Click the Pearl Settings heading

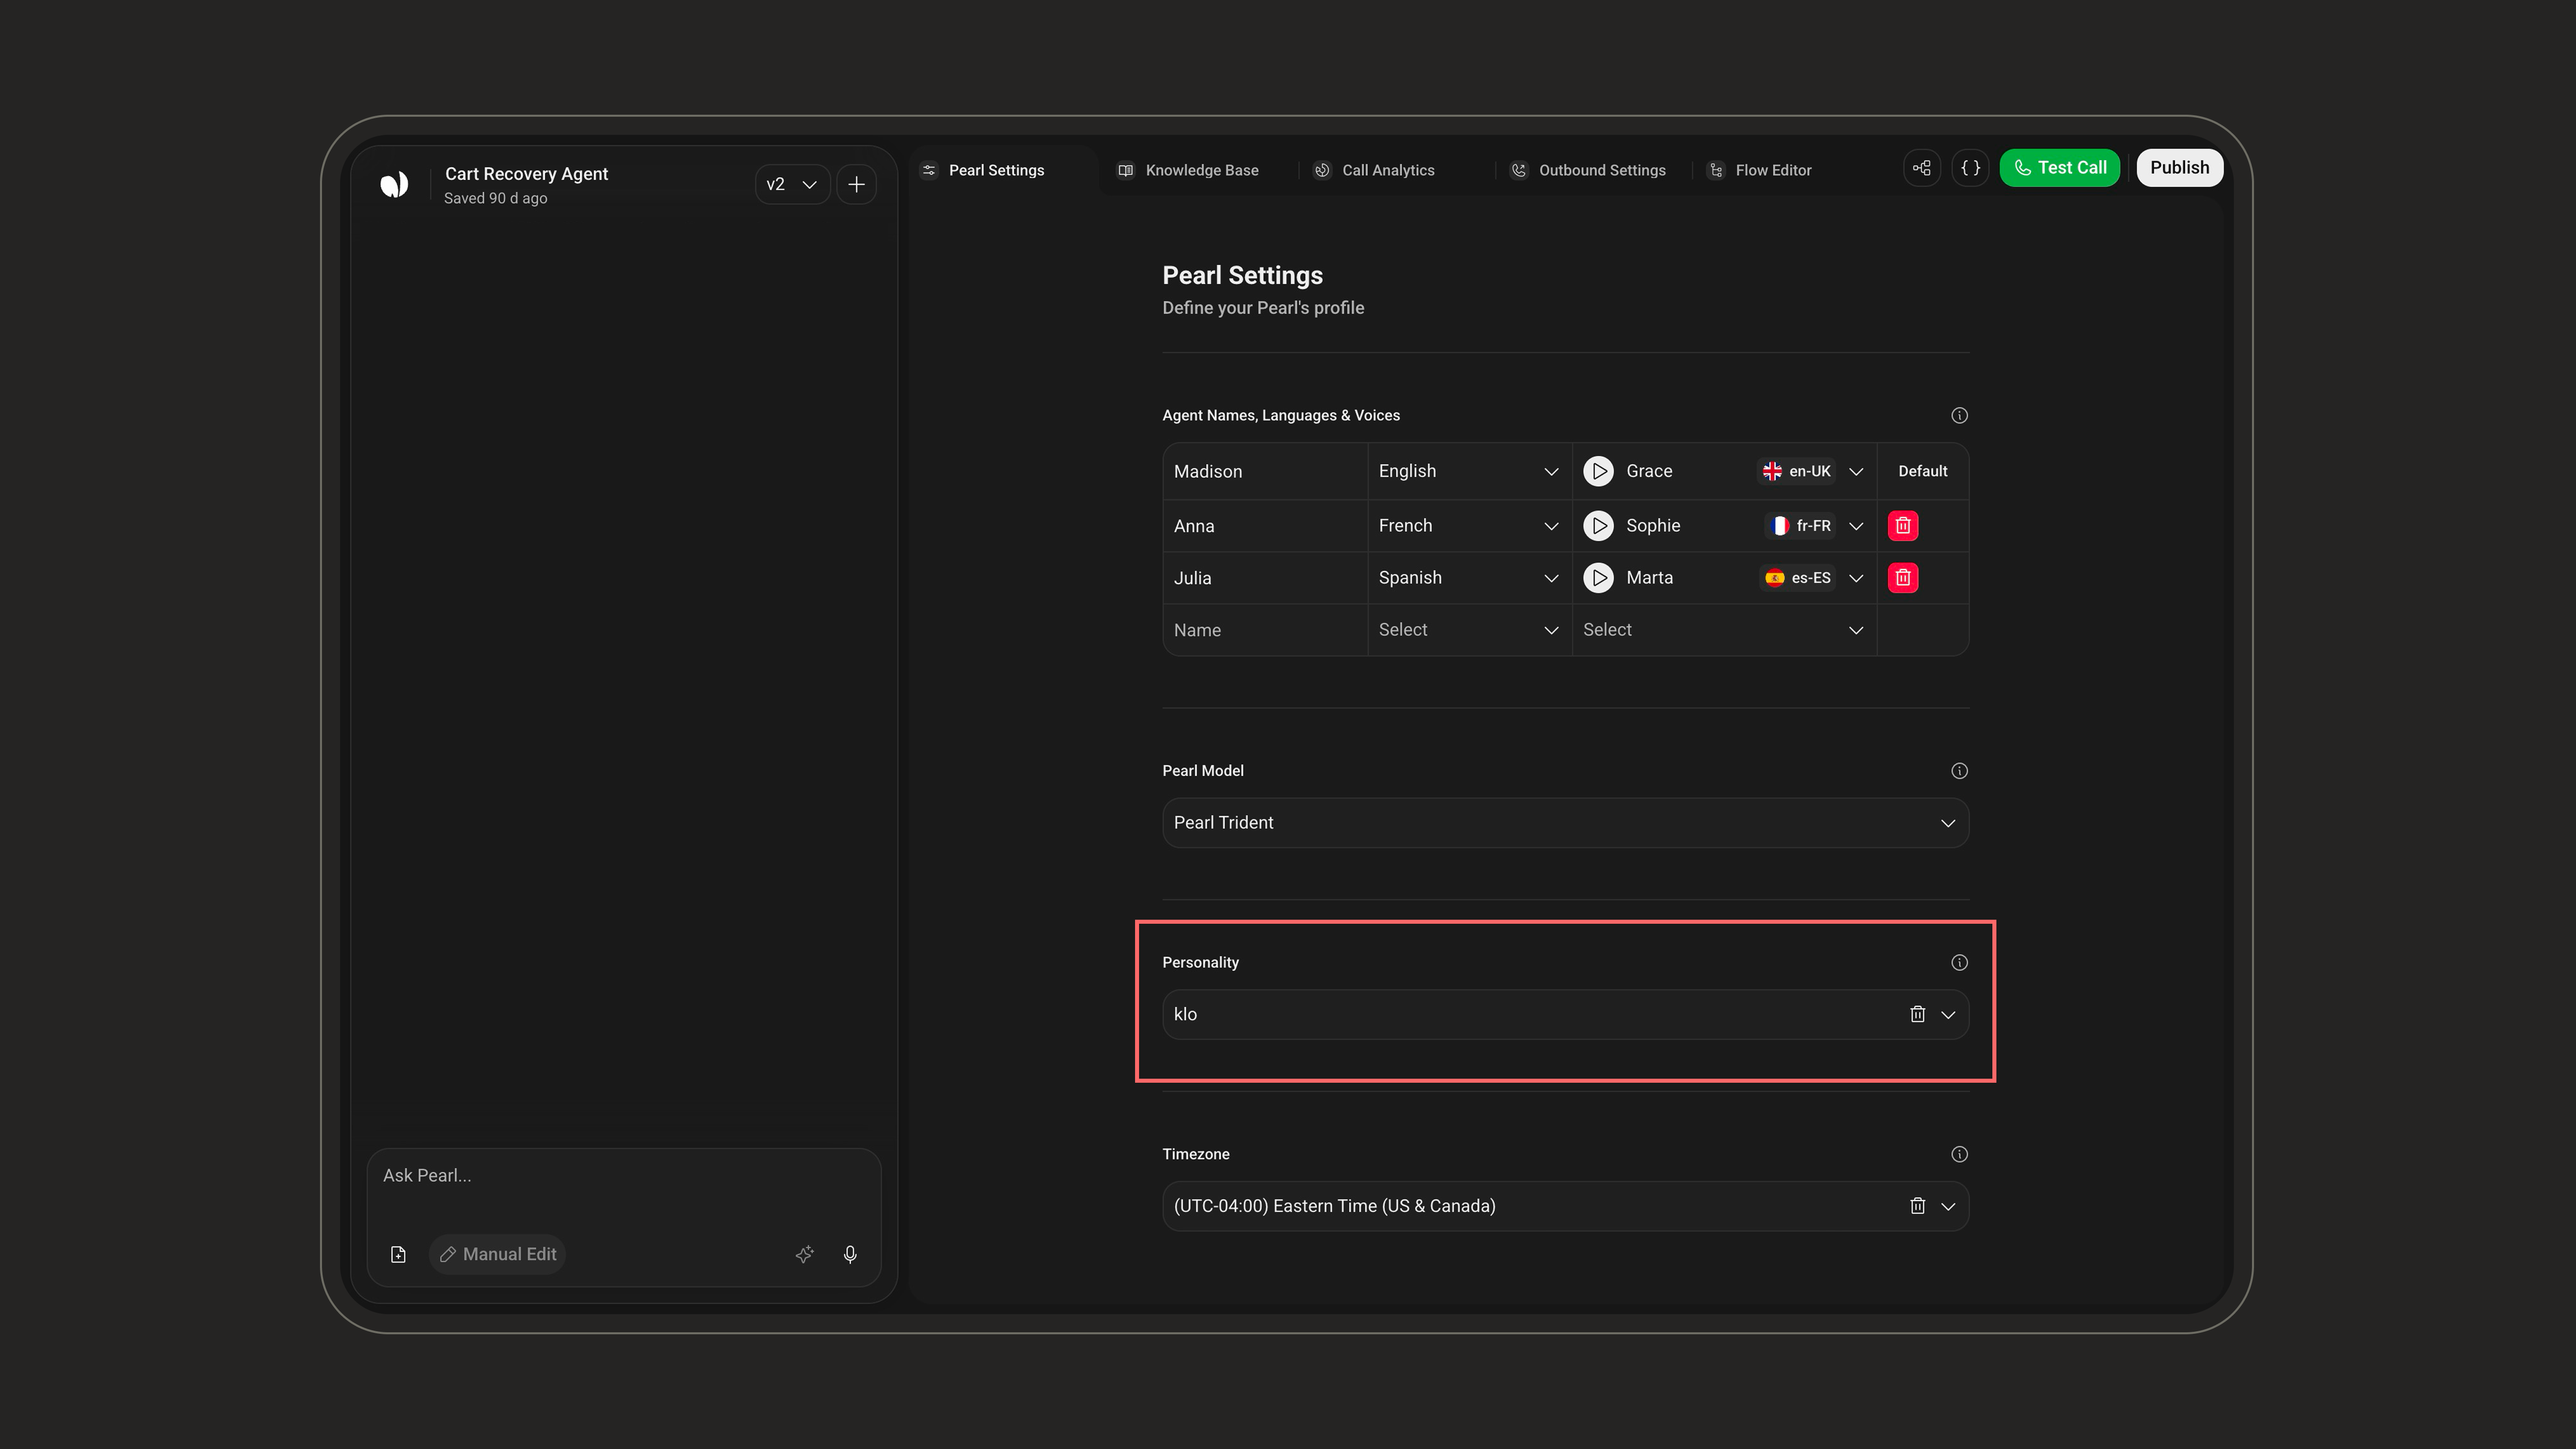[1242, 275]
